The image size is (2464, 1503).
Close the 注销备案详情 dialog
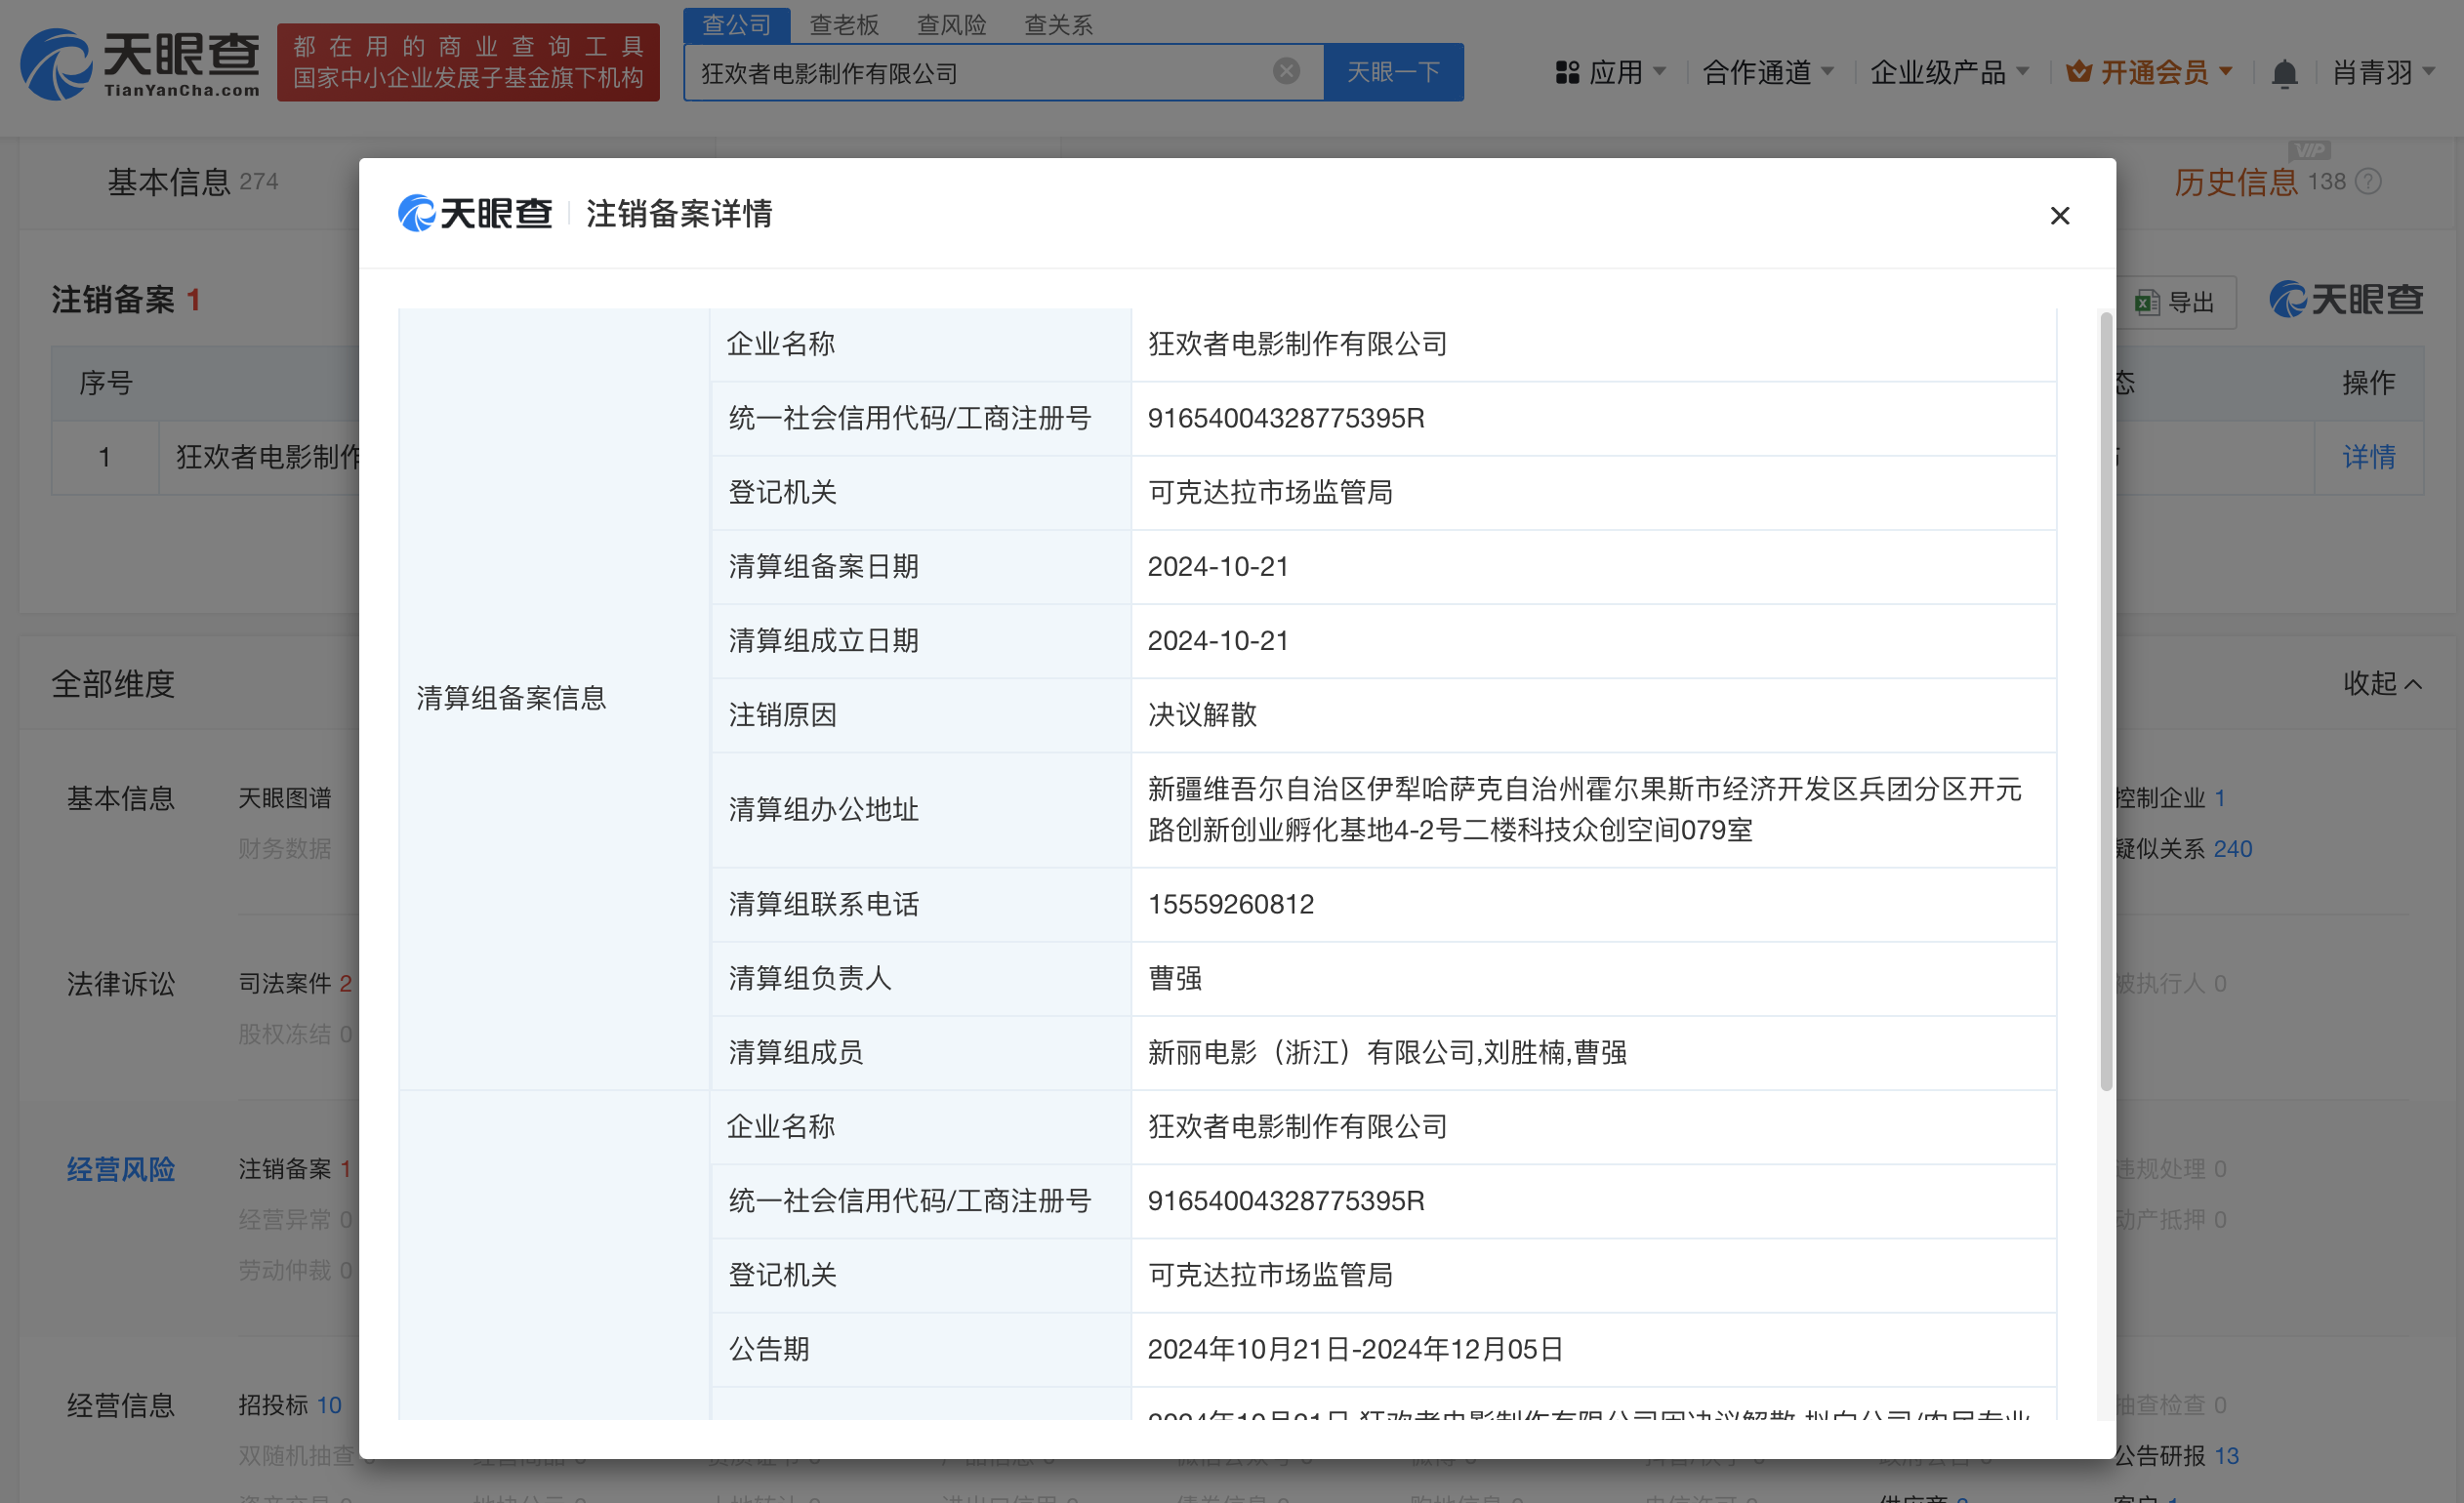coord(2059,216)
